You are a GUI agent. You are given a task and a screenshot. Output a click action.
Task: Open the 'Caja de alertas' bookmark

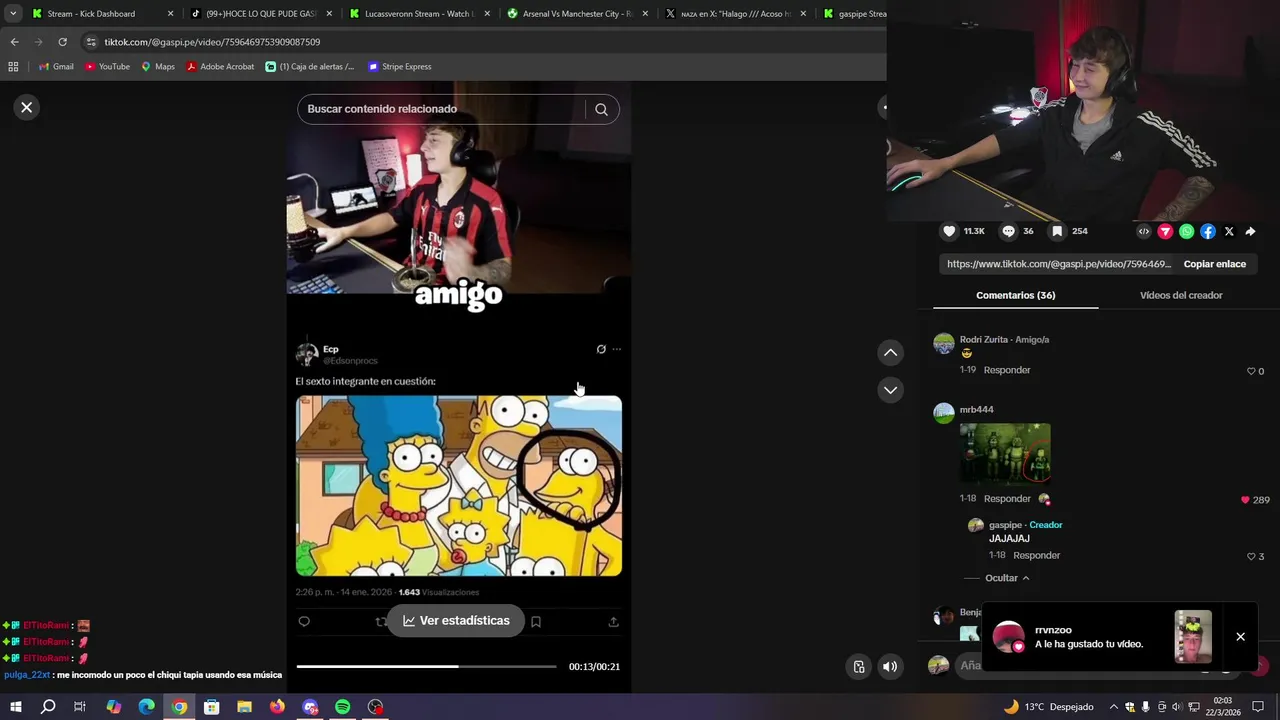click(x=310, y=67)
